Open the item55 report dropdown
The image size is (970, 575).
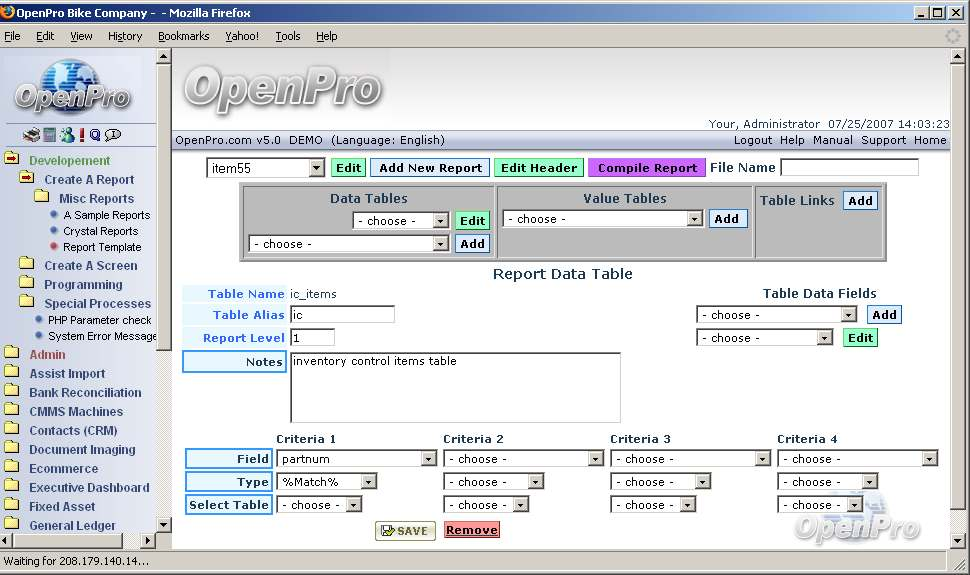pos(316,168)
